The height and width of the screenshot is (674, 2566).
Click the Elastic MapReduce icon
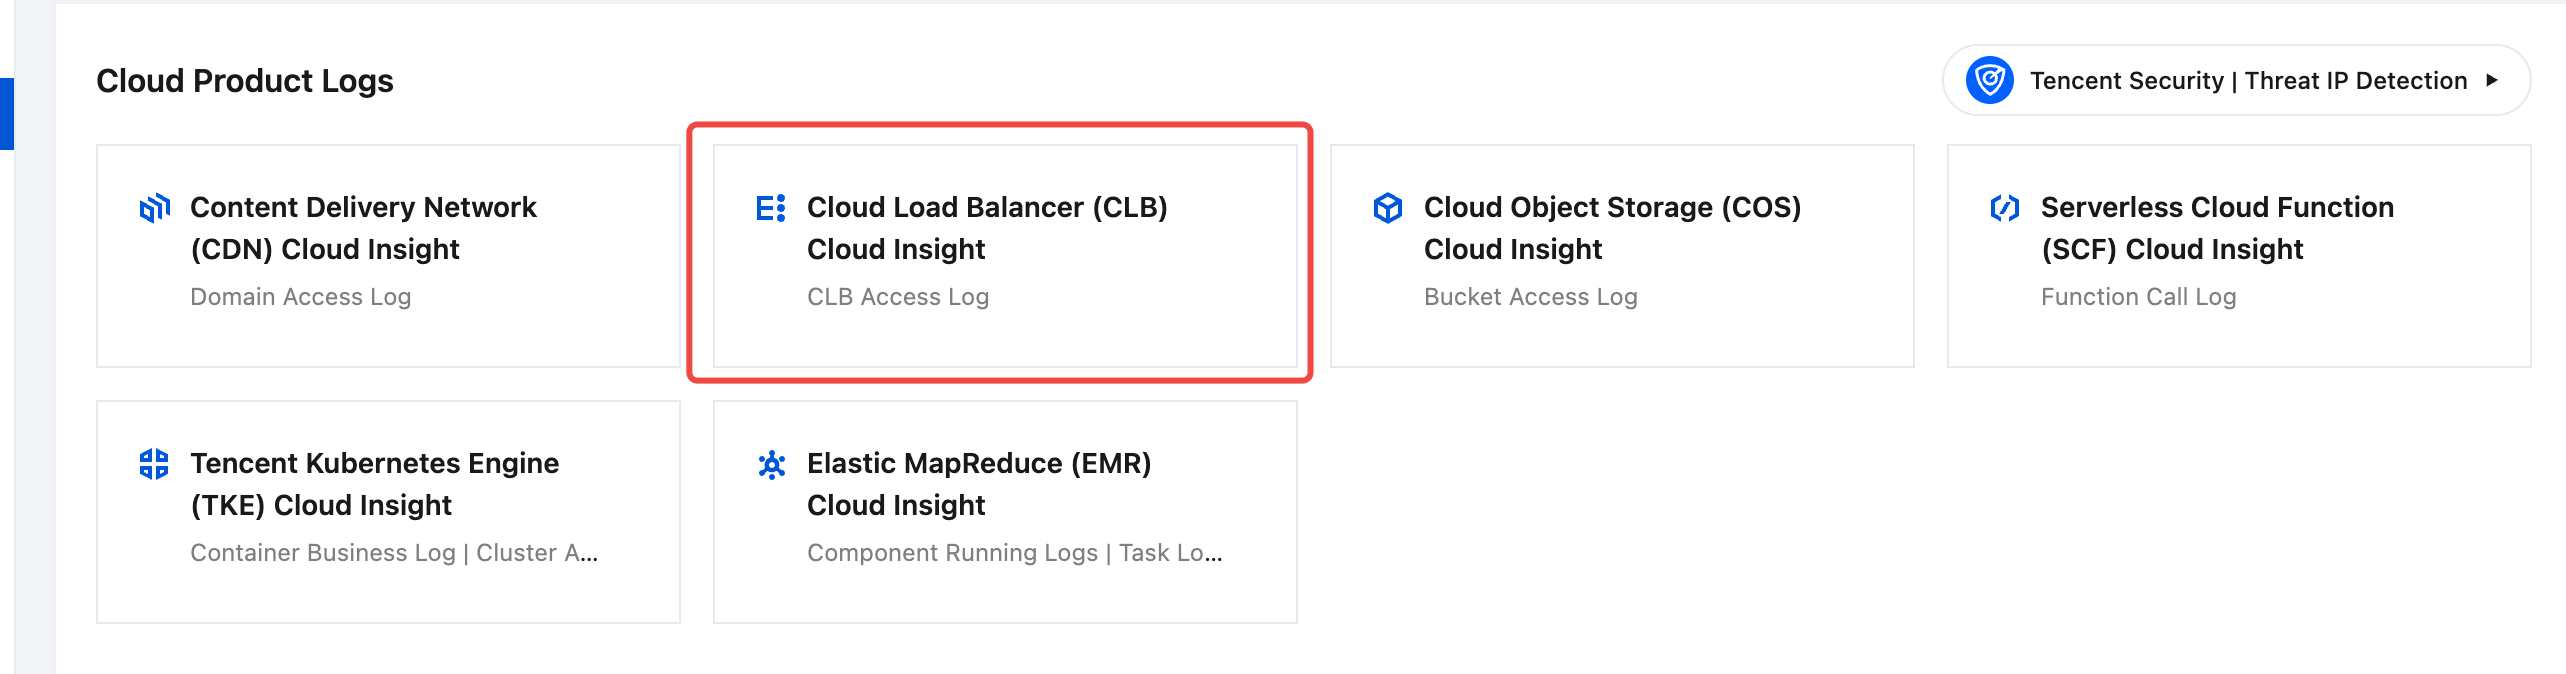tap(771, 464)
